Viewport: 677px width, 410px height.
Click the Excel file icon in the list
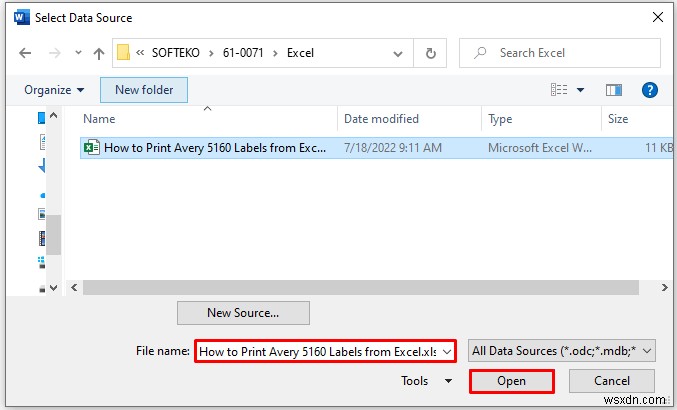[92, 148]
